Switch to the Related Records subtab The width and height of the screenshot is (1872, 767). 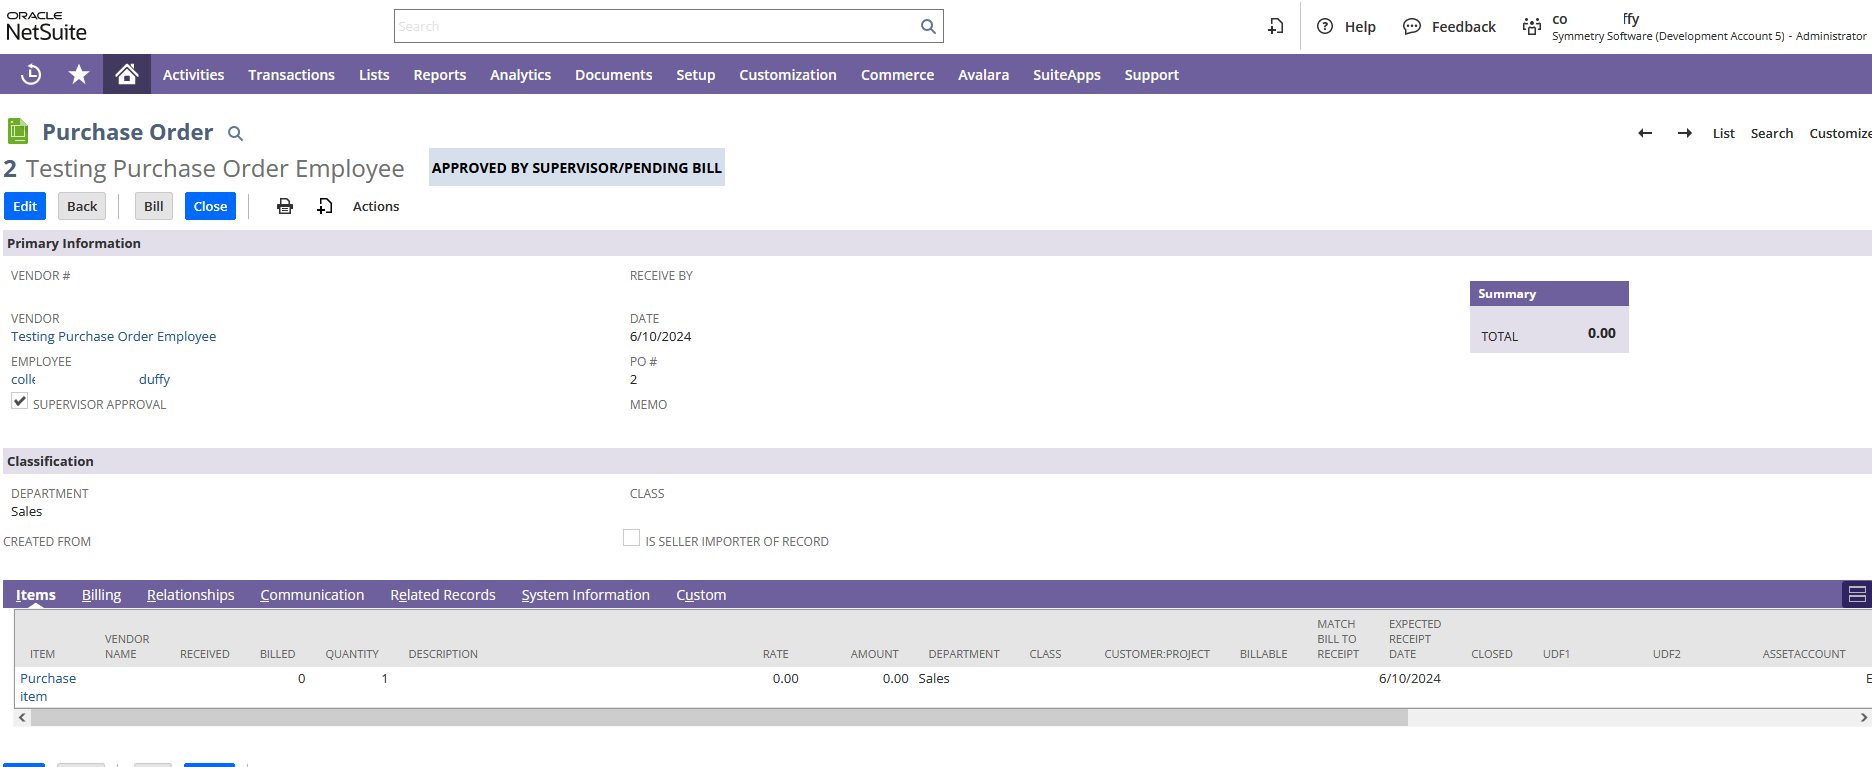coord(443,594)
